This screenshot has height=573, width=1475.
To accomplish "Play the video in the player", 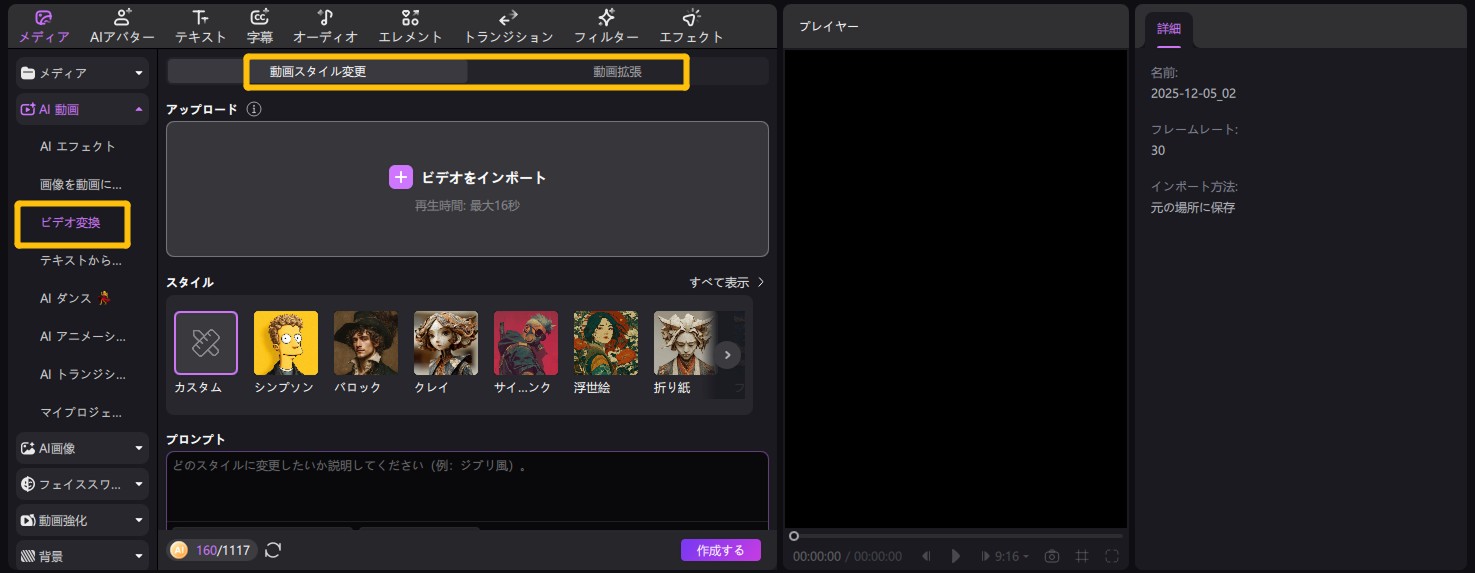I will pos(956,556).
